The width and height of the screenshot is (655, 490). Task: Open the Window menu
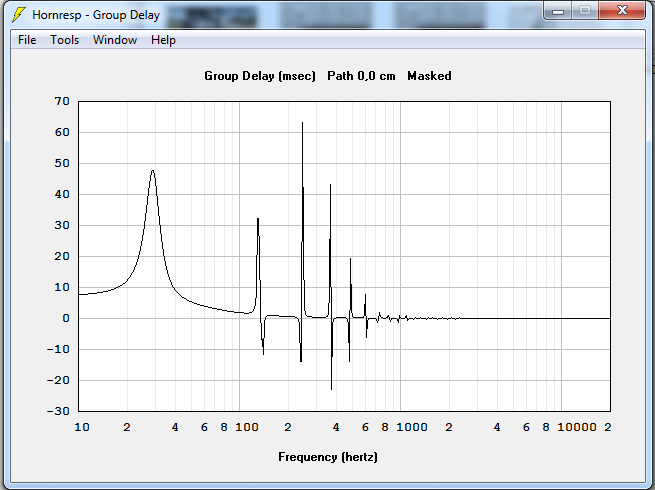pyautogui.click(x=115, y=40)
